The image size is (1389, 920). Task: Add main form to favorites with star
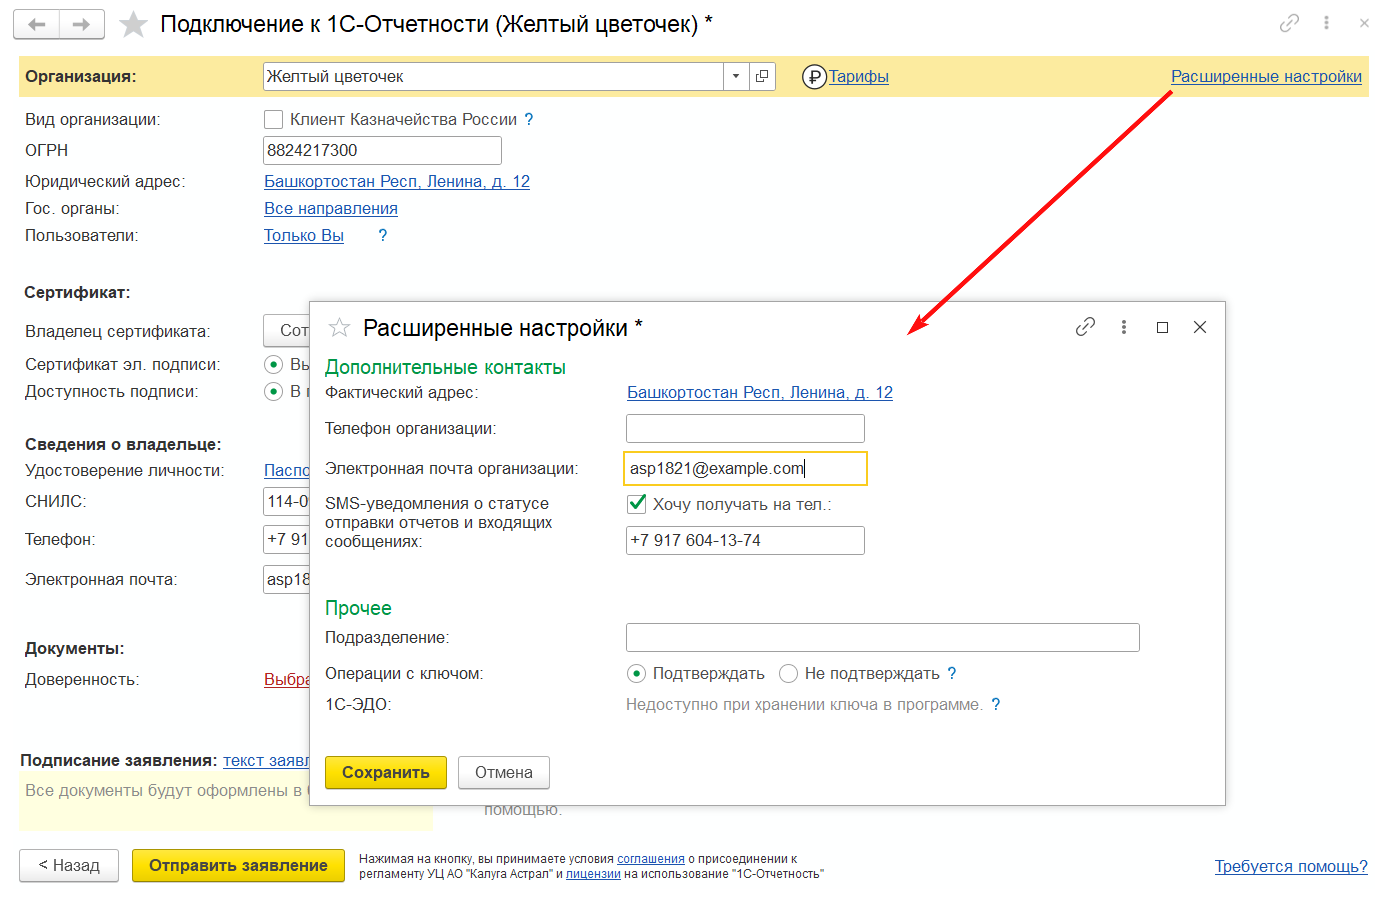click(x=133, y=24)
